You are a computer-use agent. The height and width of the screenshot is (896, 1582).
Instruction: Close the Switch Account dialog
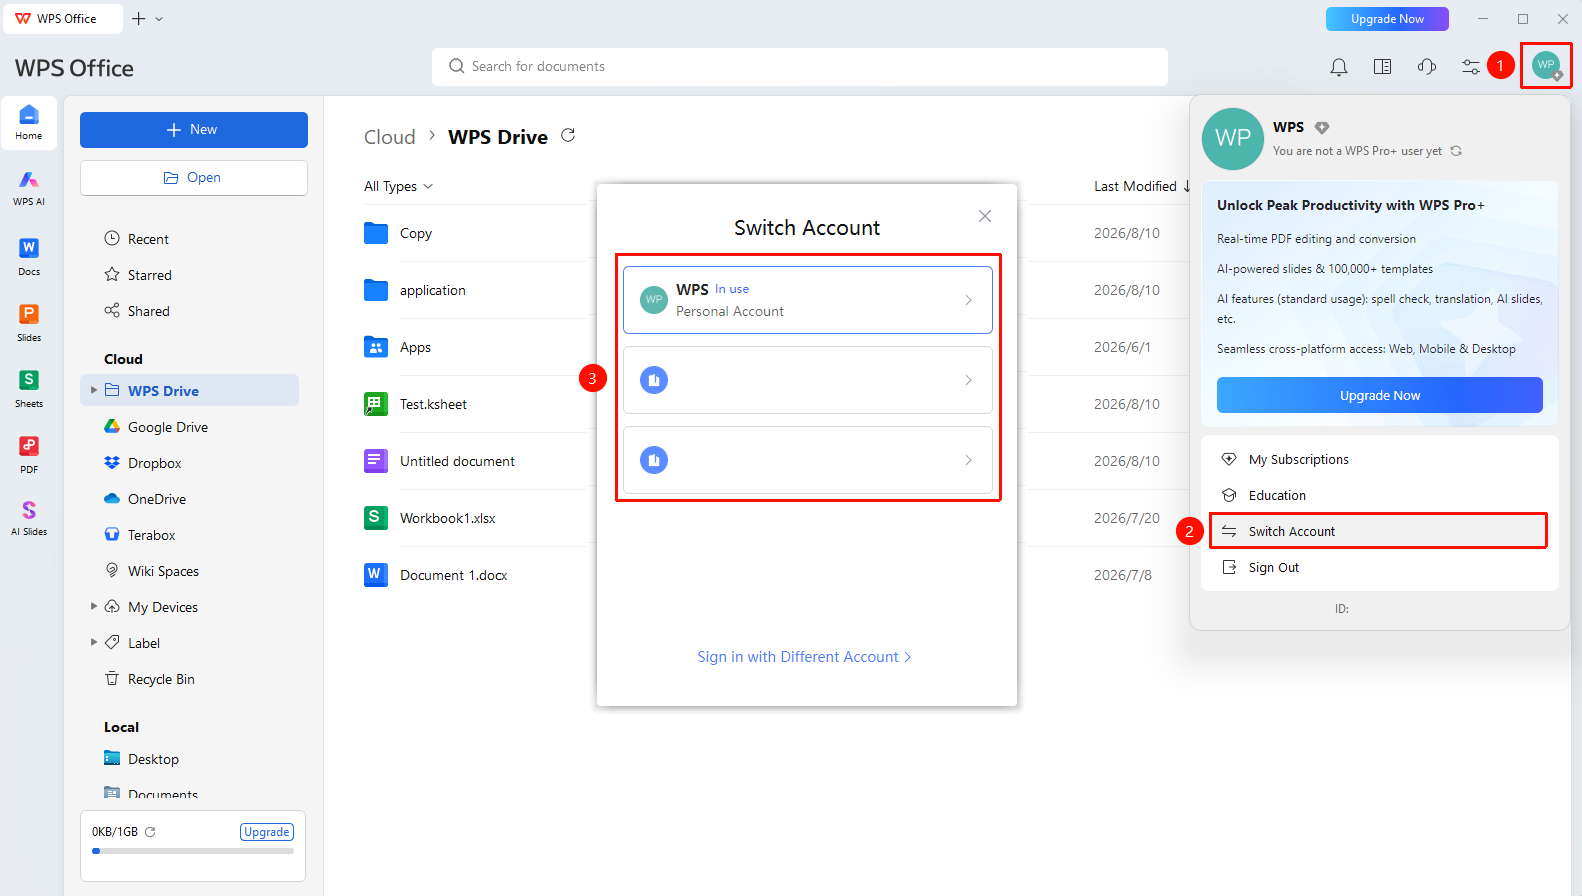[985, 216]
